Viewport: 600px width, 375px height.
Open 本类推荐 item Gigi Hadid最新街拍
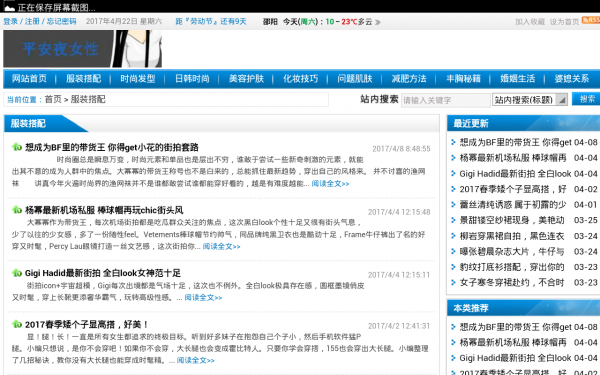click(x=515, y=358)
